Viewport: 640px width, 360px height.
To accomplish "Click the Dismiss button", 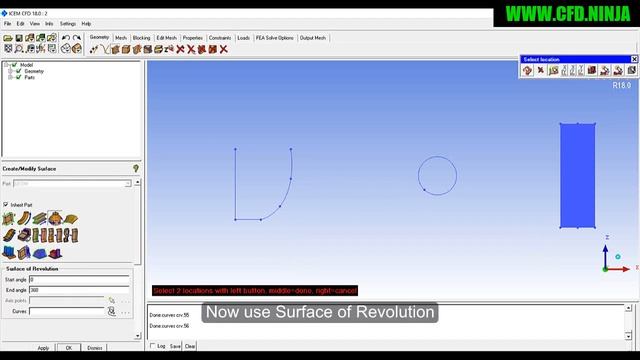I will (95, 348).
